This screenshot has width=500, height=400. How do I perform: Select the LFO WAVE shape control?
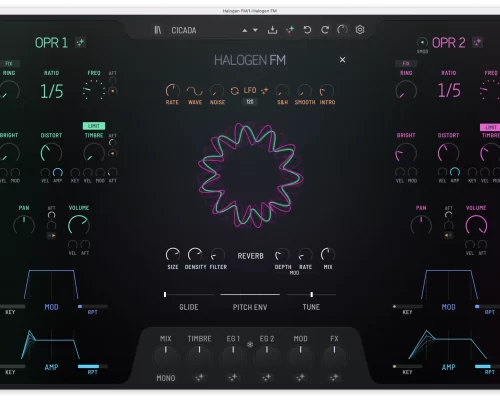(195, 91)
